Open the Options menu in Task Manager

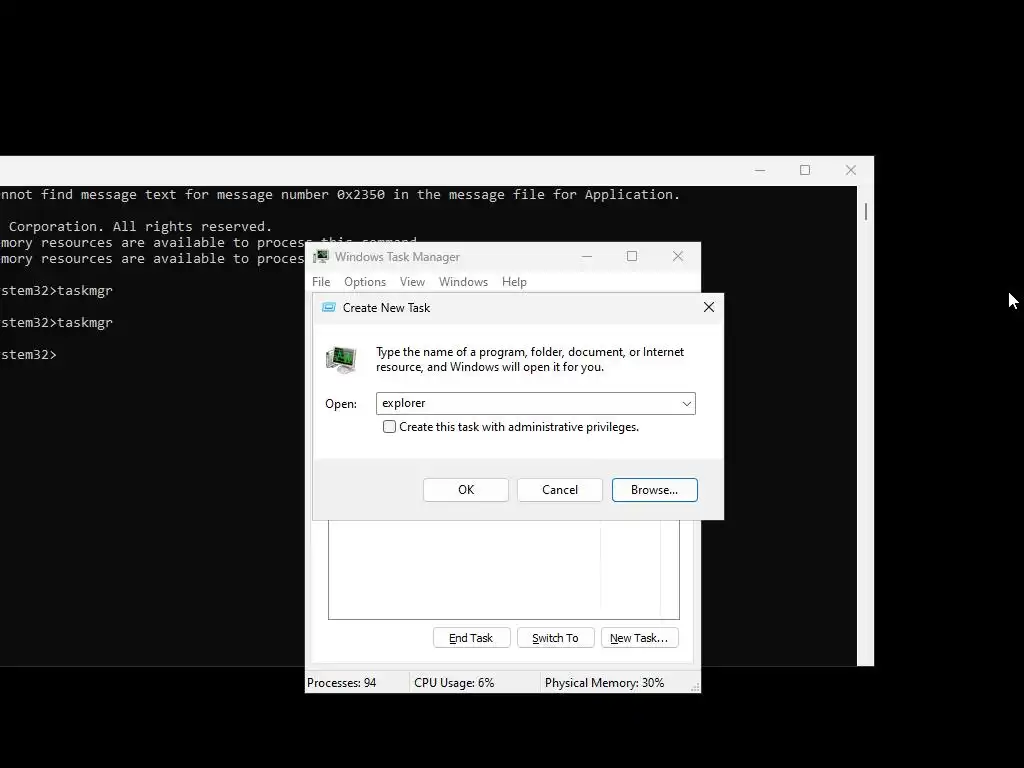[x=364, y=281]
